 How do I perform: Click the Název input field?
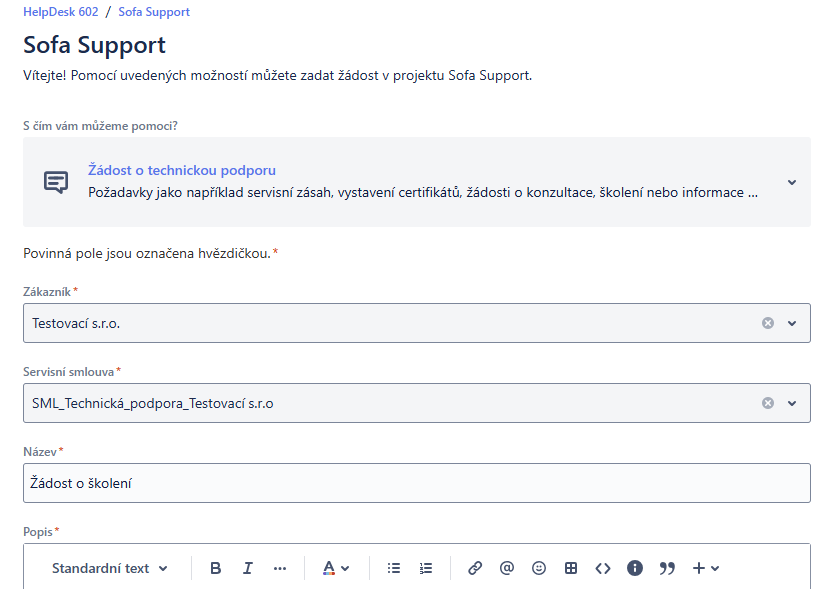coord(416,483)
